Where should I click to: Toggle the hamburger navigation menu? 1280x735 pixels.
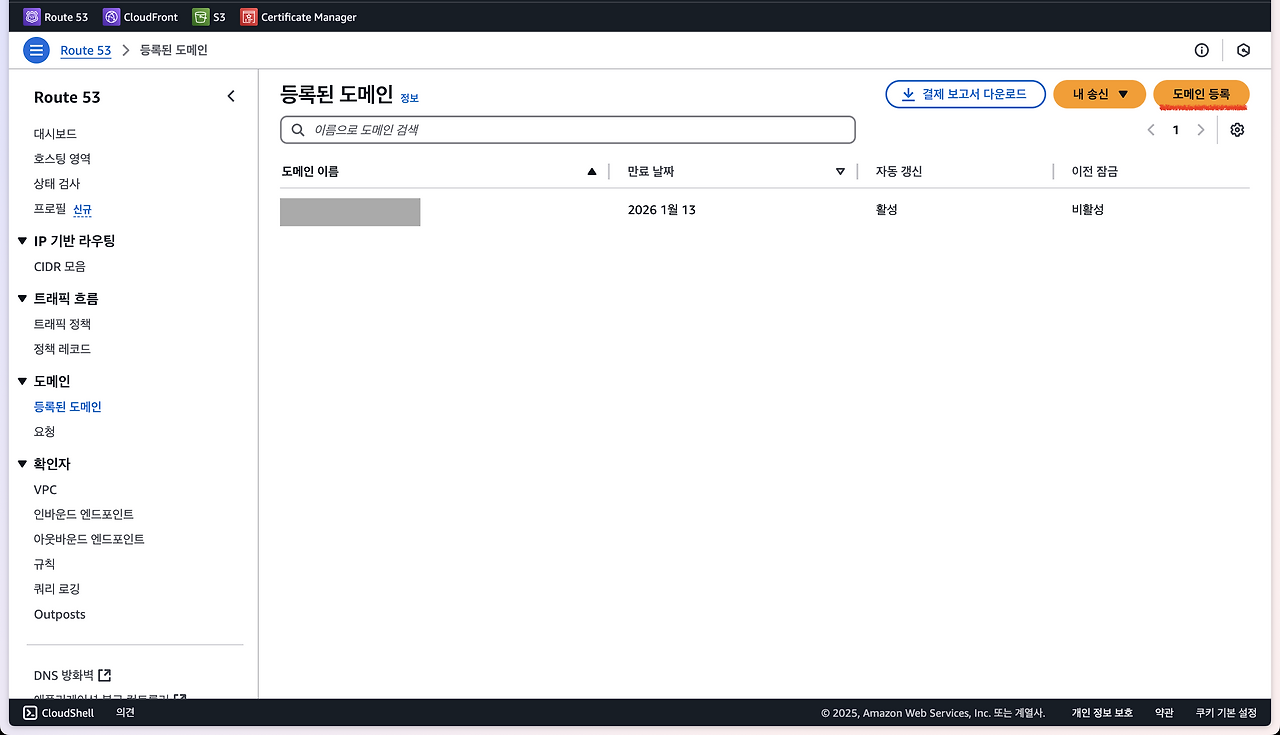click(36, 50)
